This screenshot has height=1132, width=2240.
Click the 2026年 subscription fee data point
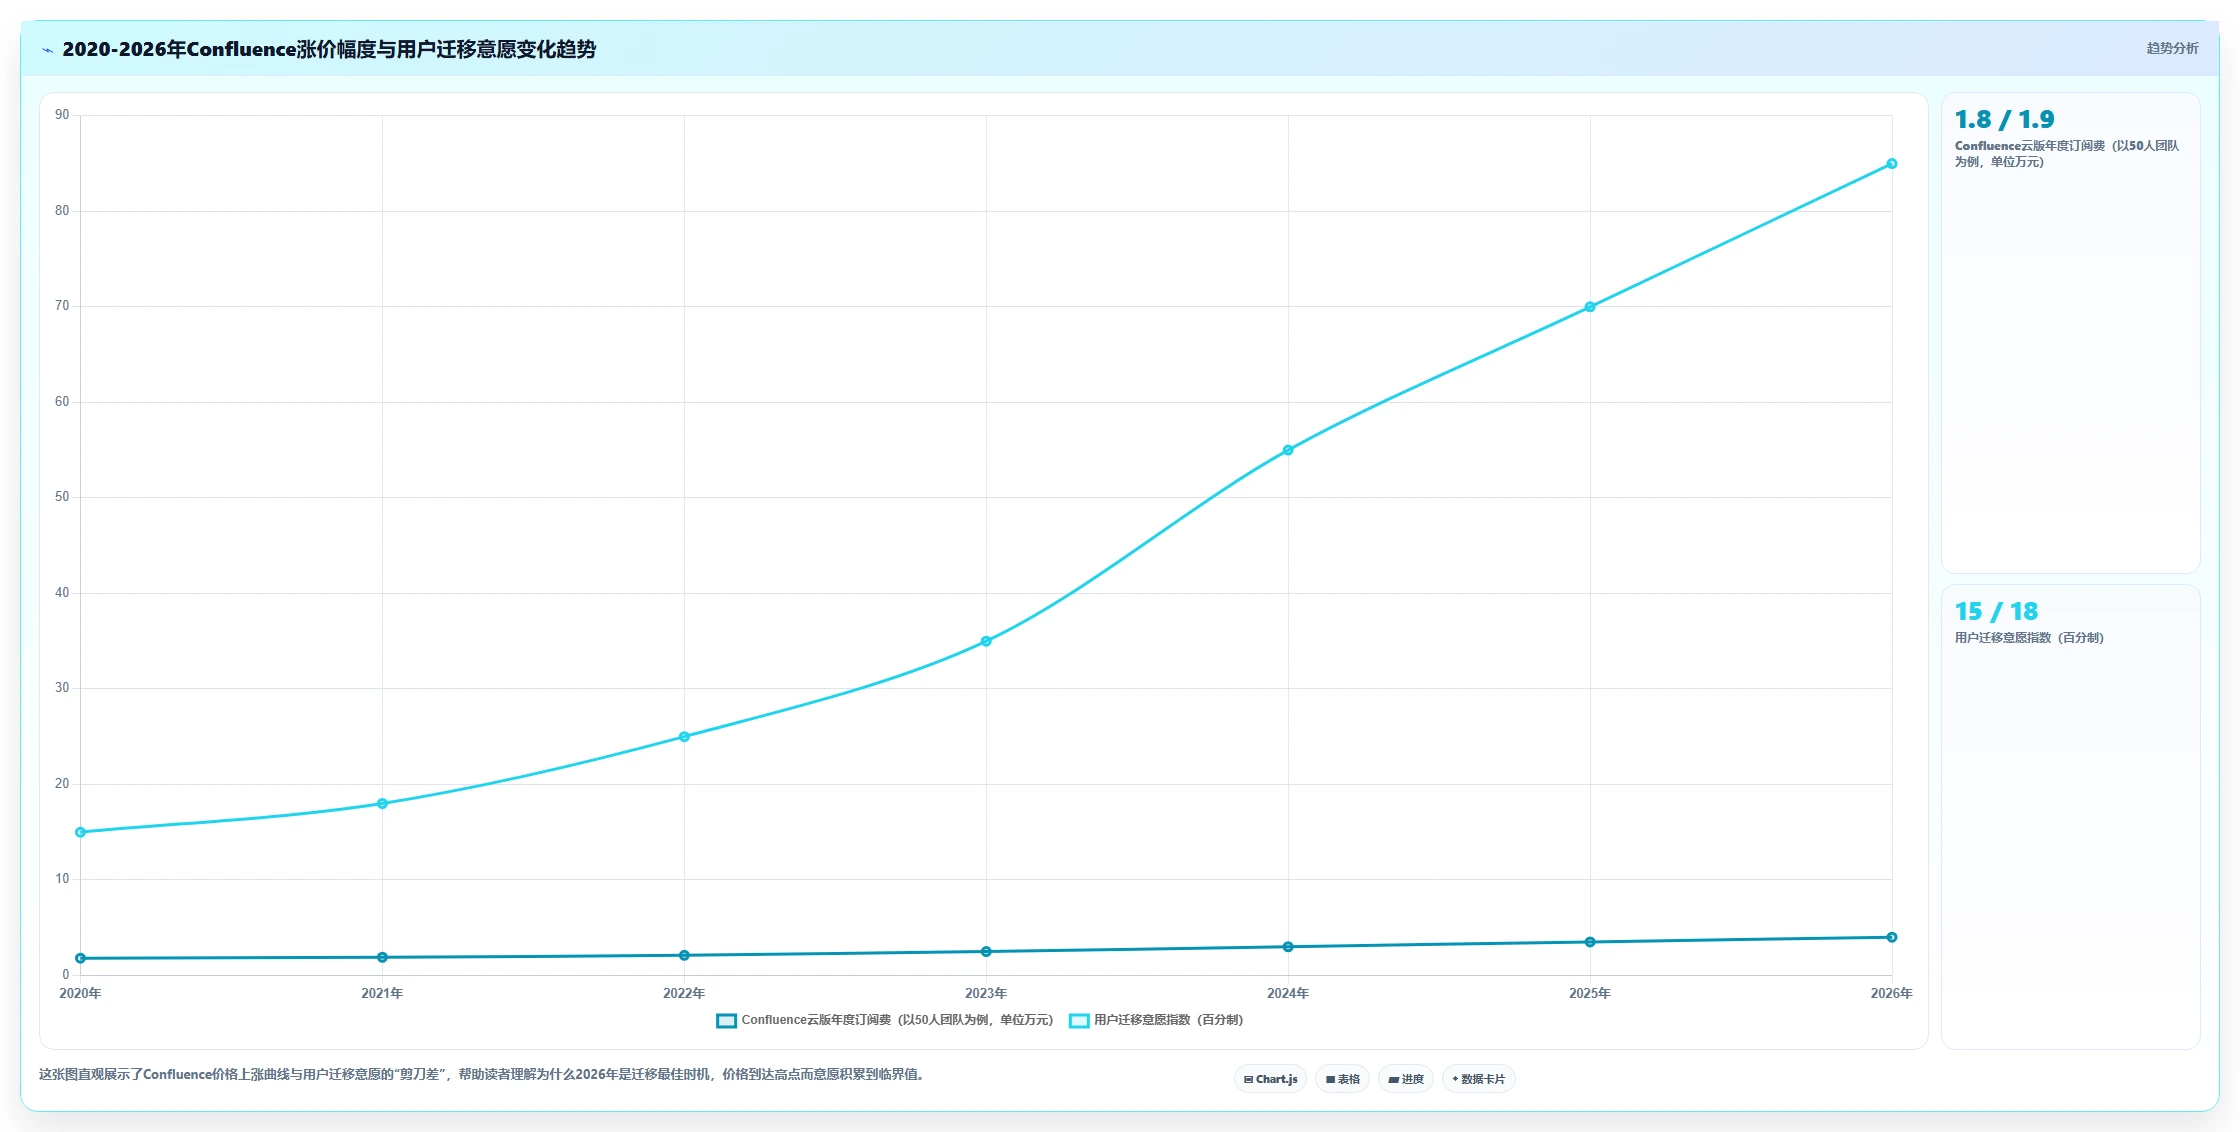tap(1891, 937)
